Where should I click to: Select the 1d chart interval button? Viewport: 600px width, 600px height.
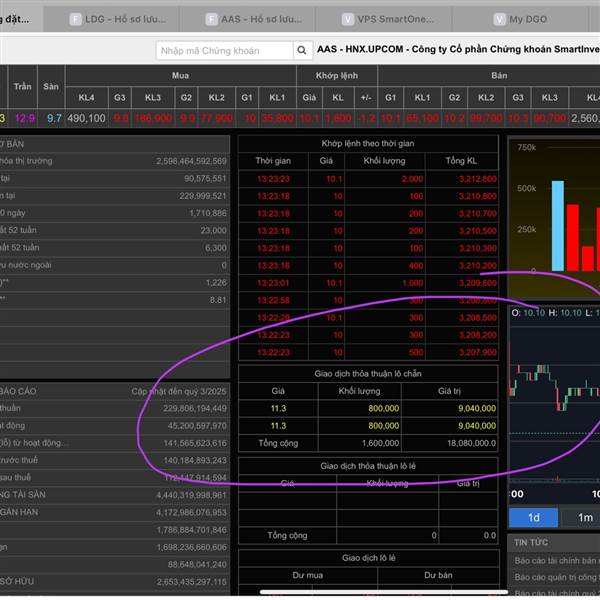click(x=533, y=517)
